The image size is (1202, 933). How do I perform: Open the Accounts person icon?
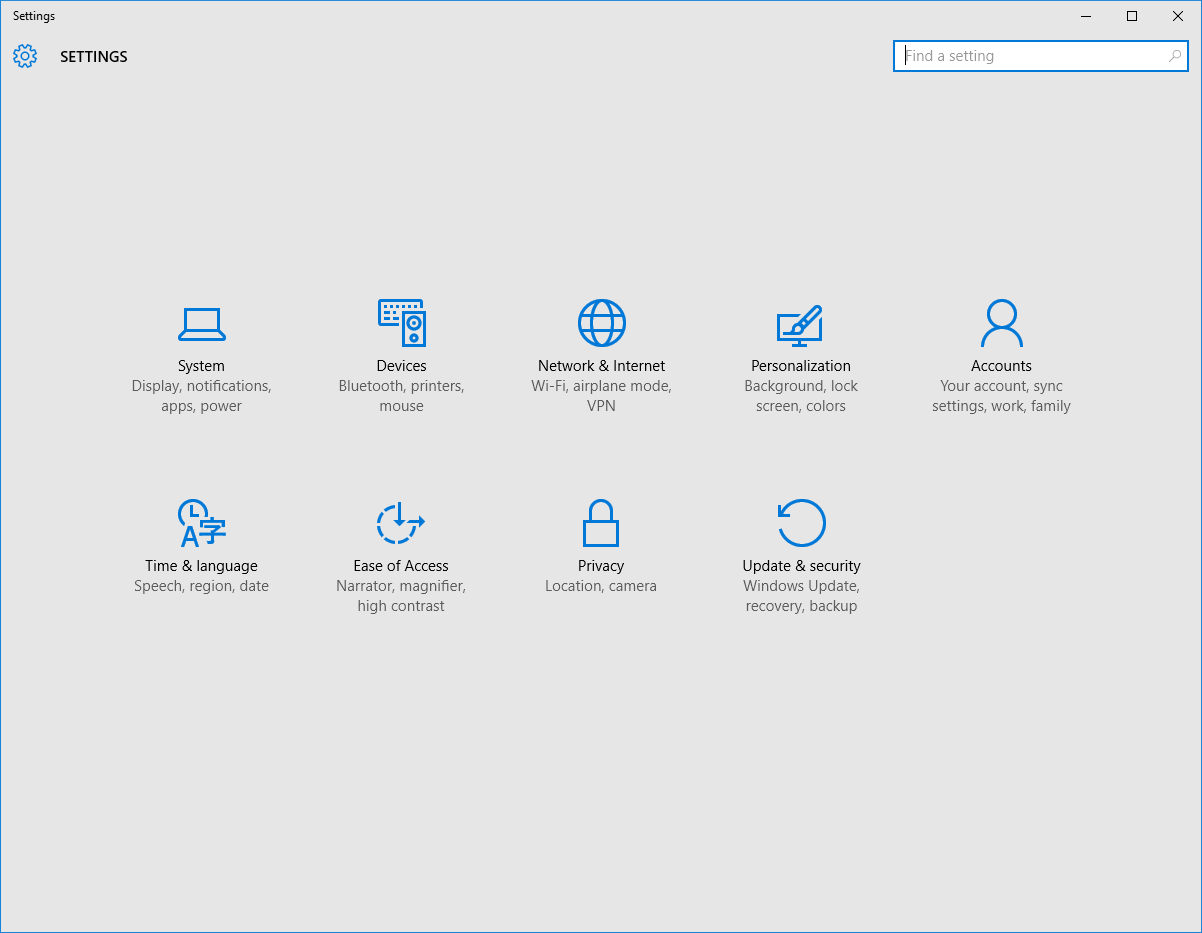click(x=1001, y=322)
